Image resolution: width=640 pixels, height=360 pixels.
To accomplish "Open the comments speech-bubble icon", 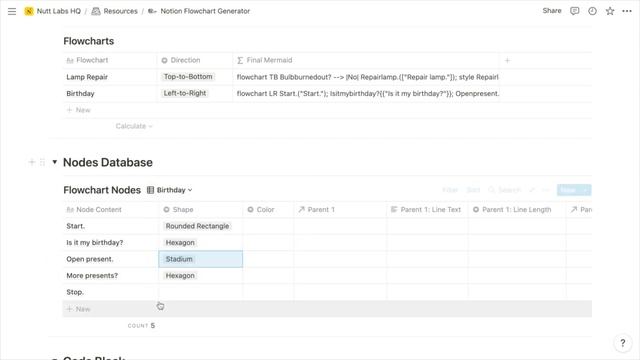I will (575, 11).
